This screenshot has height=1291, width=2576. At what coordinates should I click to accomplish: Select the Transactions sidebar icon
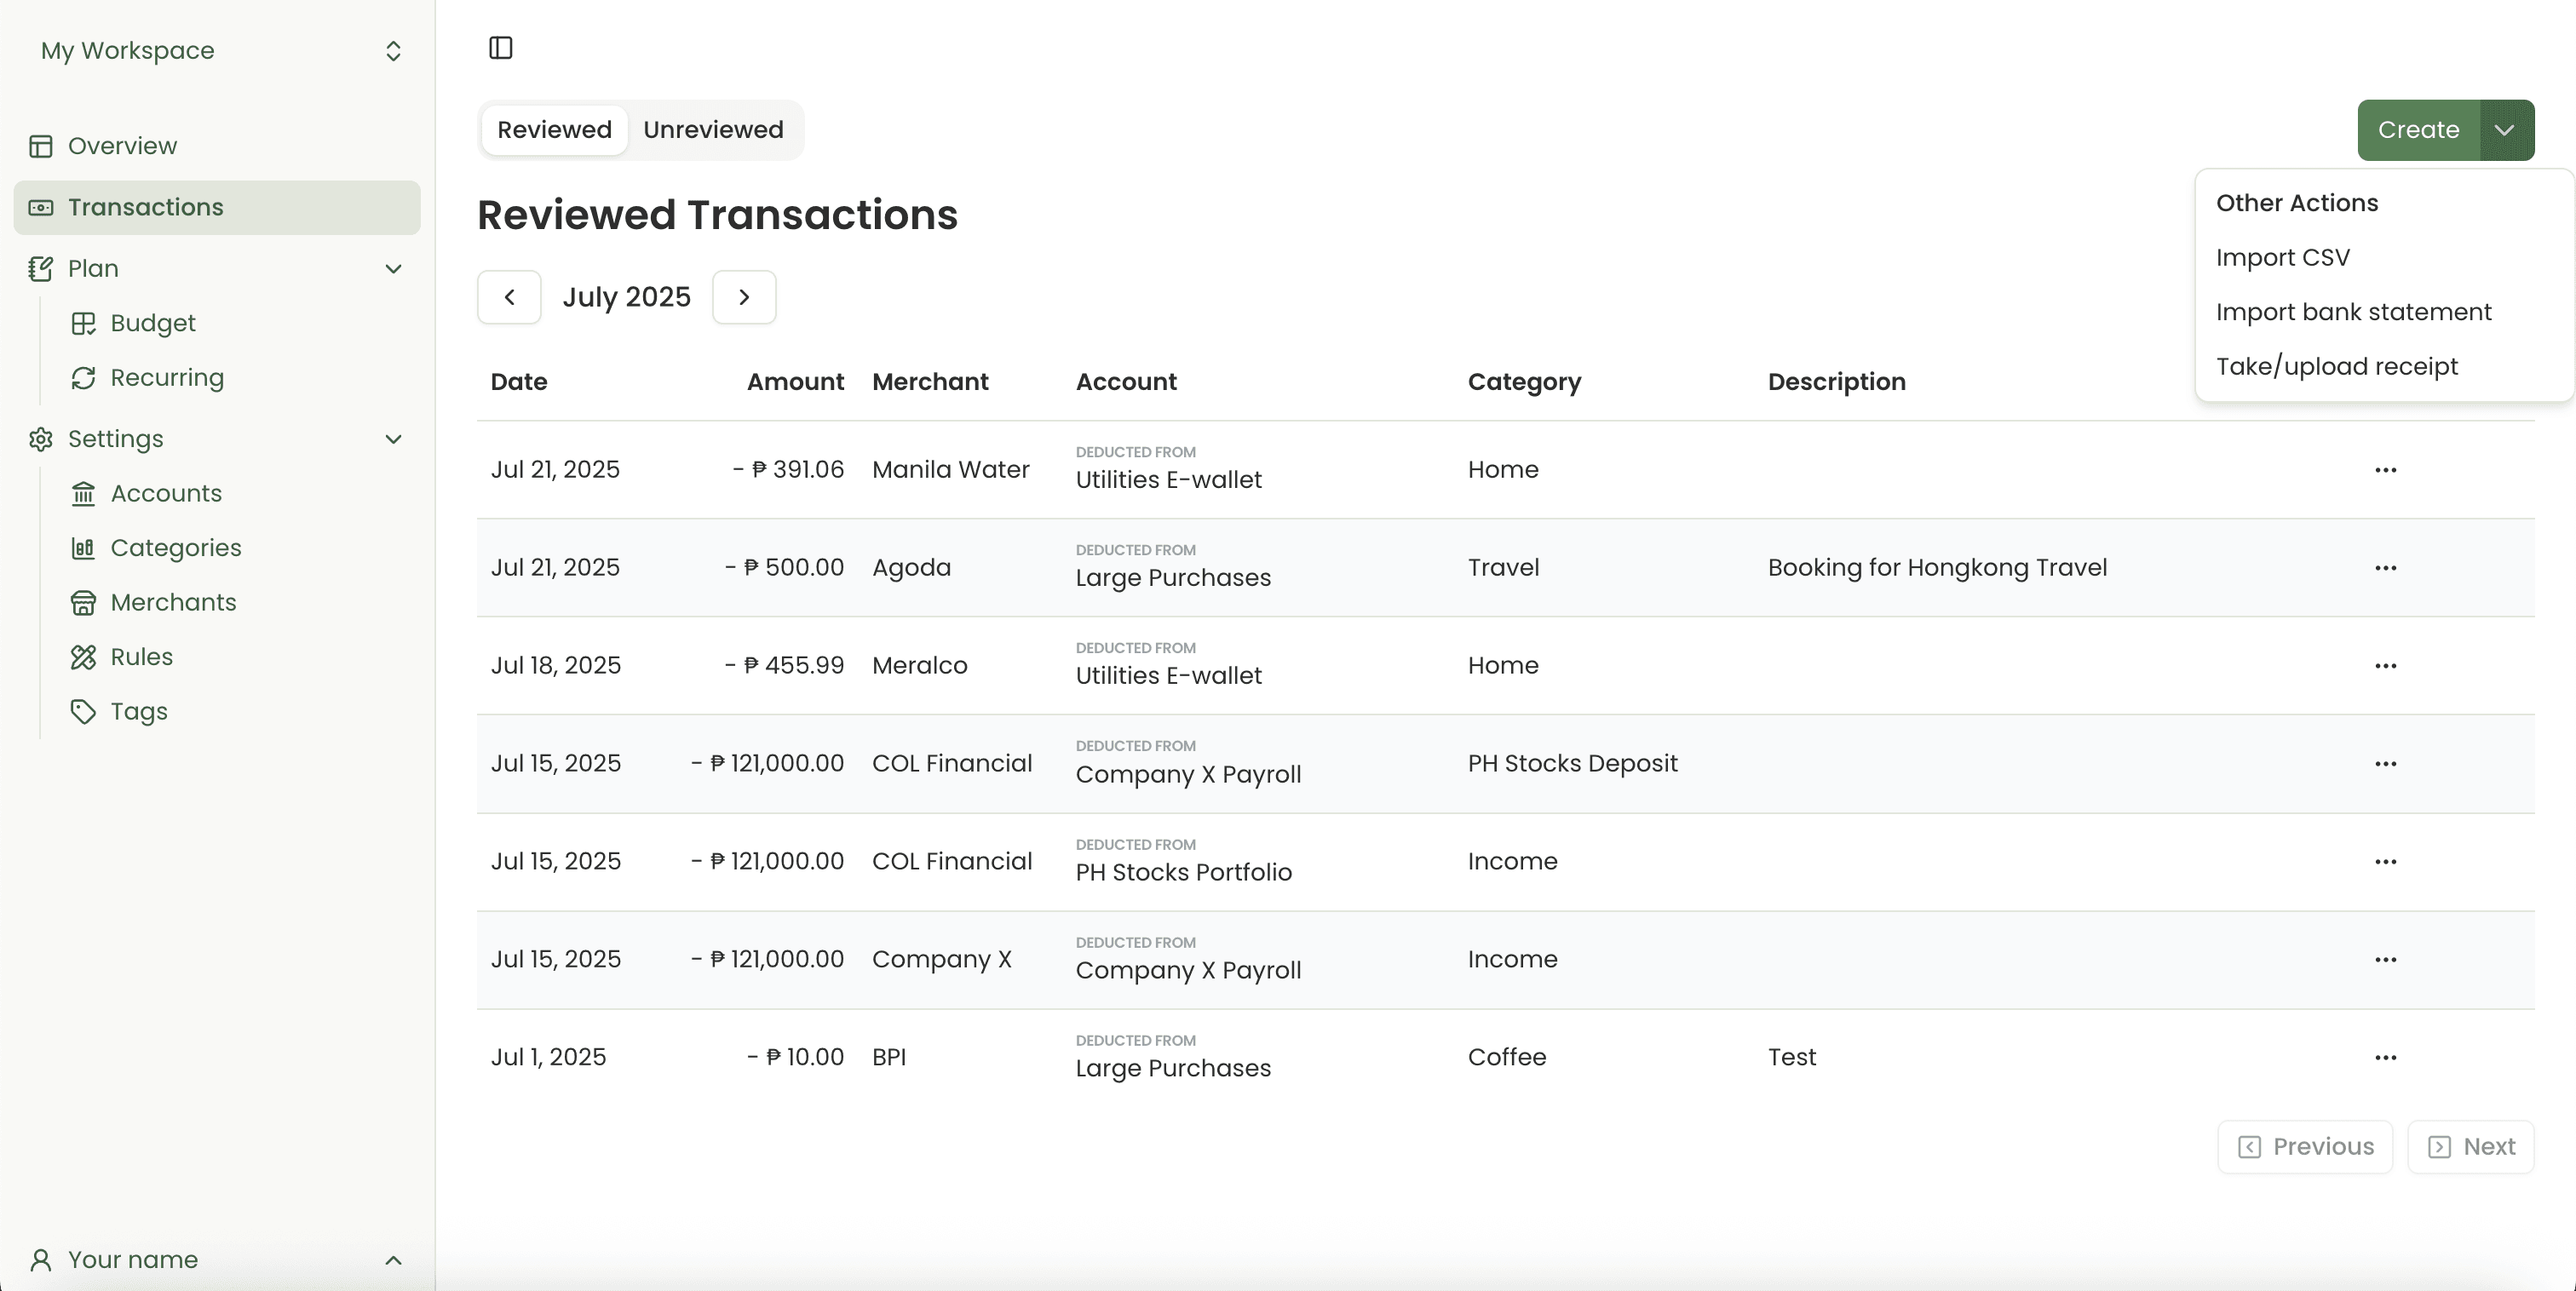tap(41, 207)
